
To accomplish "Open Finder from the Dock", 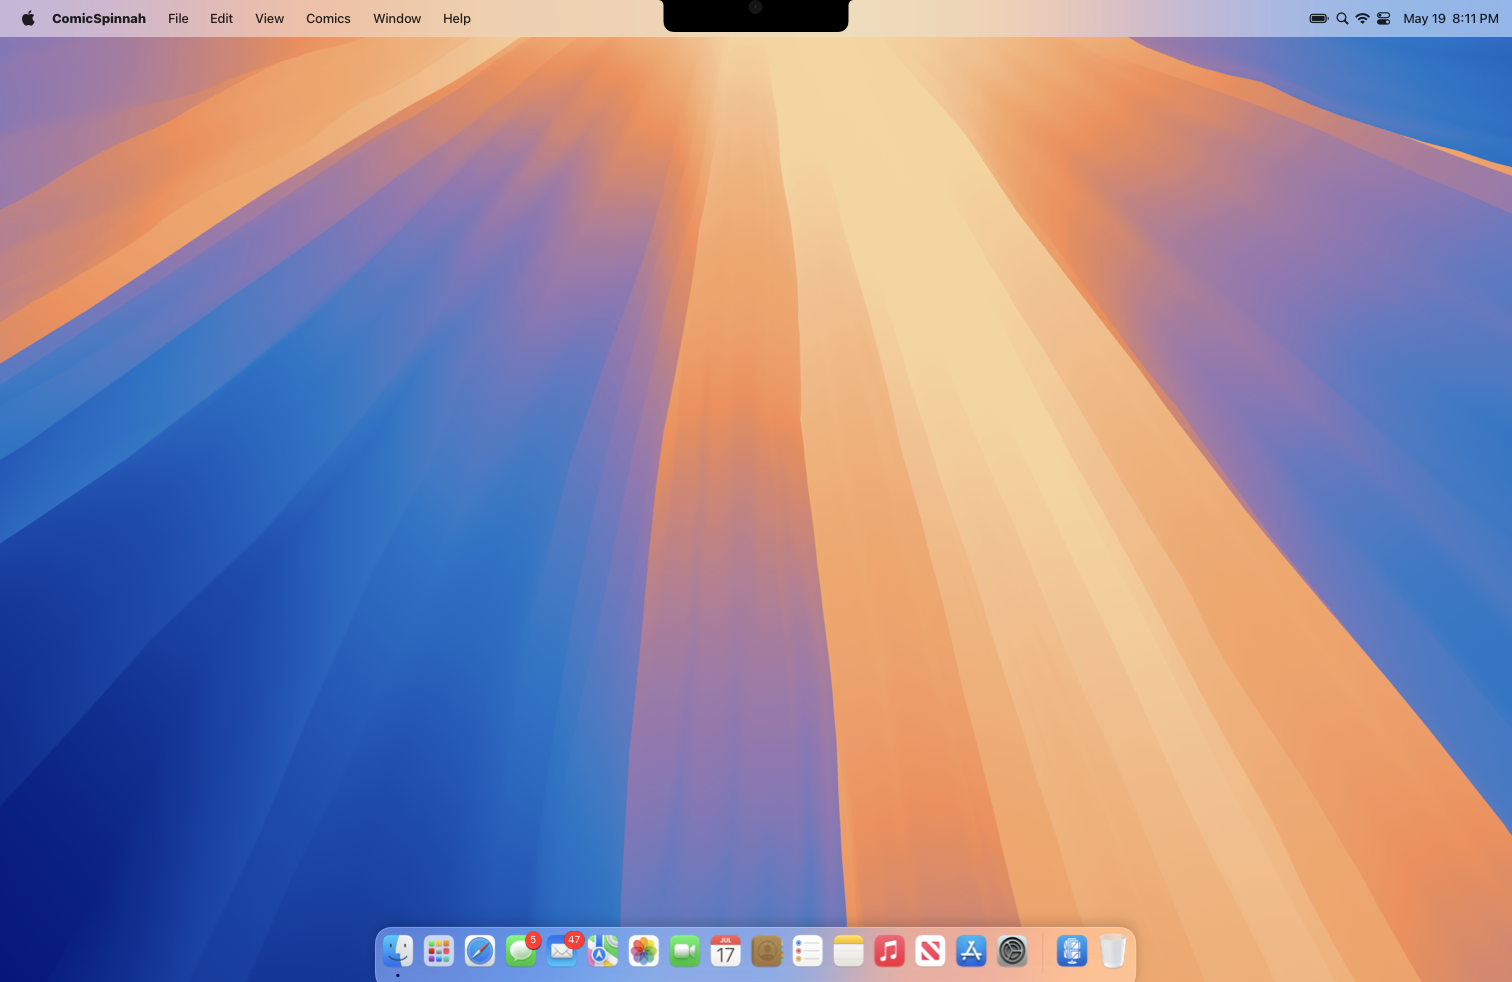I will pyautogui.click(x=398, y=951).
